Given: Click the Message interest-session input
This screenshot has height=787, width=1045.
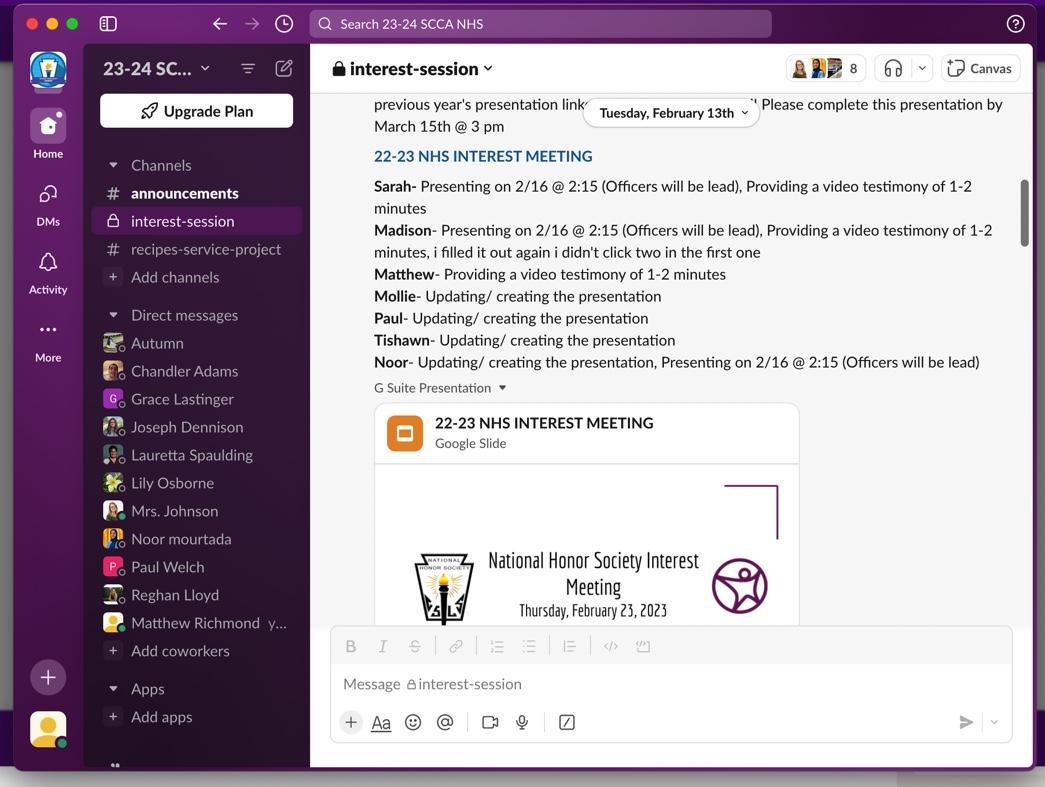Looking at the screenshot, I should [x=671, y=684].
